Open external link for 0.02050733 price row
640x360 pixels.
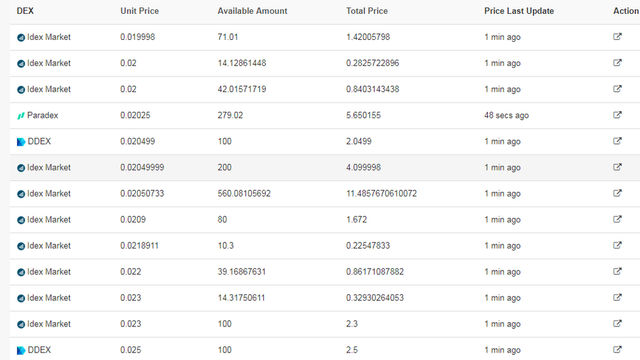(x=617, y=193)
